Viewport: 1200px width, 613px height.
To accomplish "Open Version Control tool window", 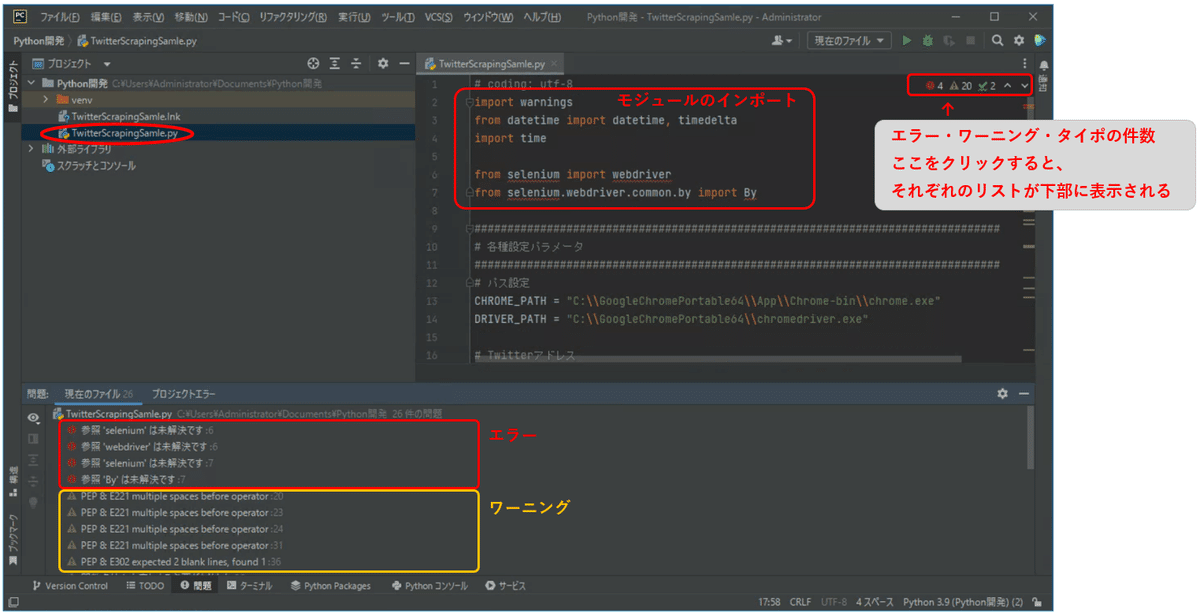I will (x=70, y=586).
